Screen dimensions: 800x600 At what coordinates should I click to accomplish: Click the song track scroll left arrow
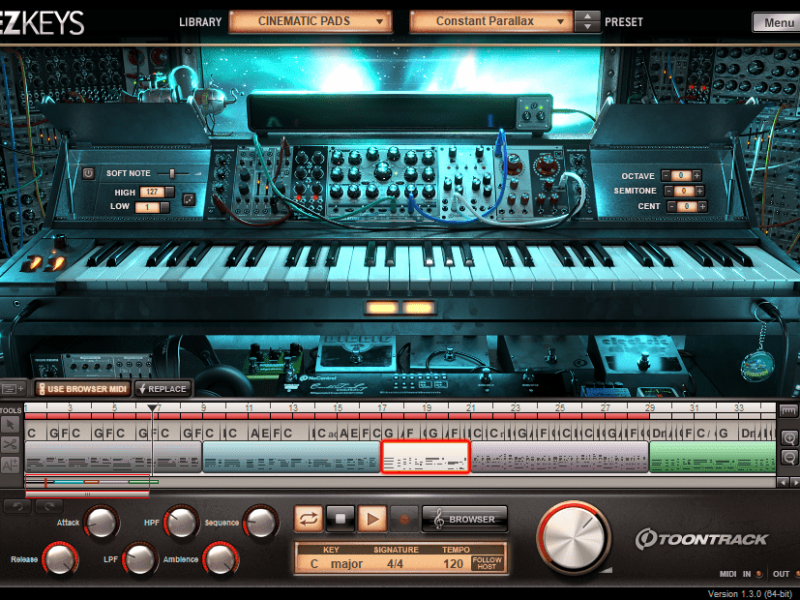tap(783, 482)
